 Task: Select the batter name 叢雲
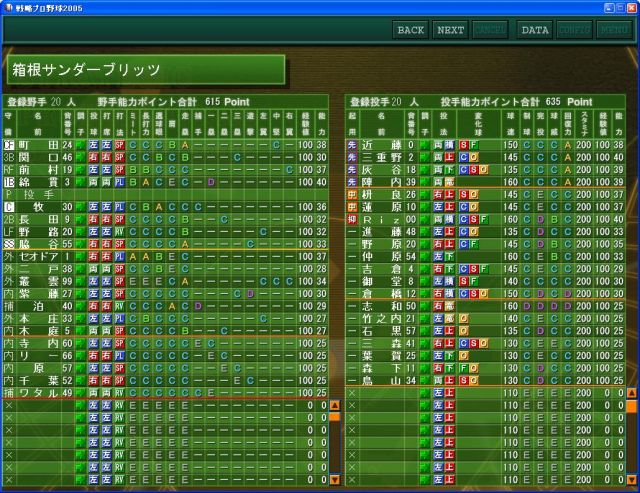tap(39, 282)
